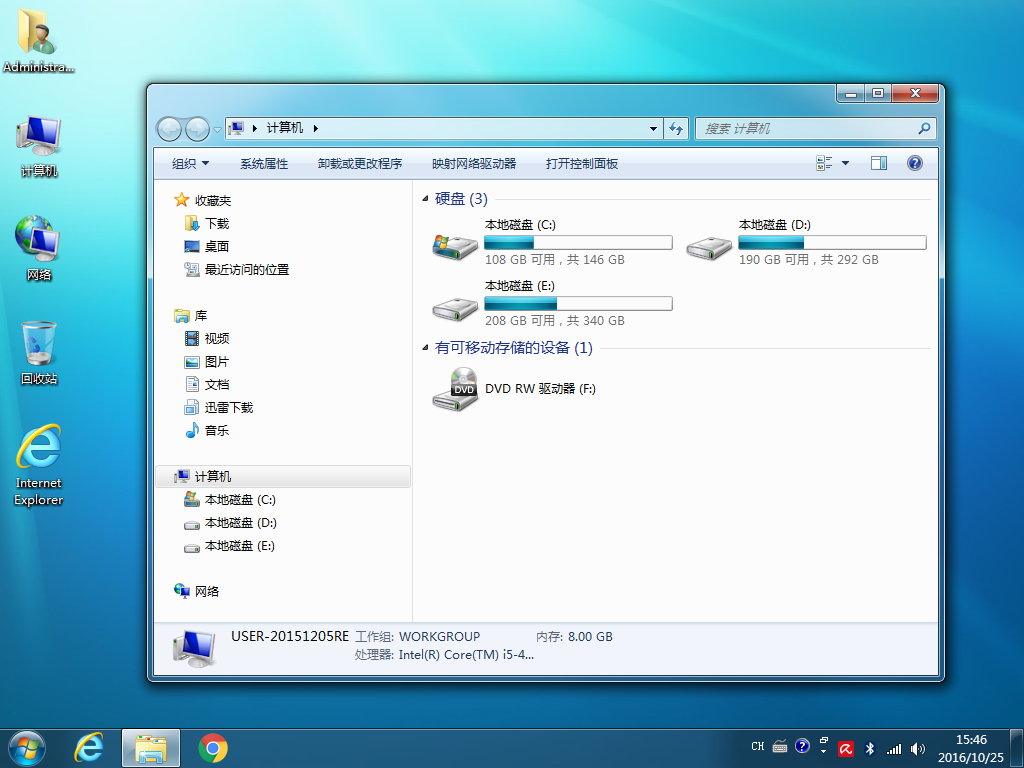Toggle the preview pane button
The image size is (1024, 768).
coord(879,163)
